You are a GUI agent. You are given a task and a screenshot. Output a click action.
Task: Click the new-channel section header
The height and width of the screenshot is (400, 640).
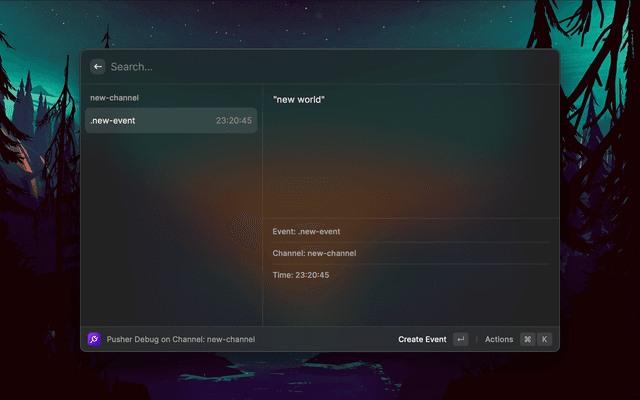point(115,98)
